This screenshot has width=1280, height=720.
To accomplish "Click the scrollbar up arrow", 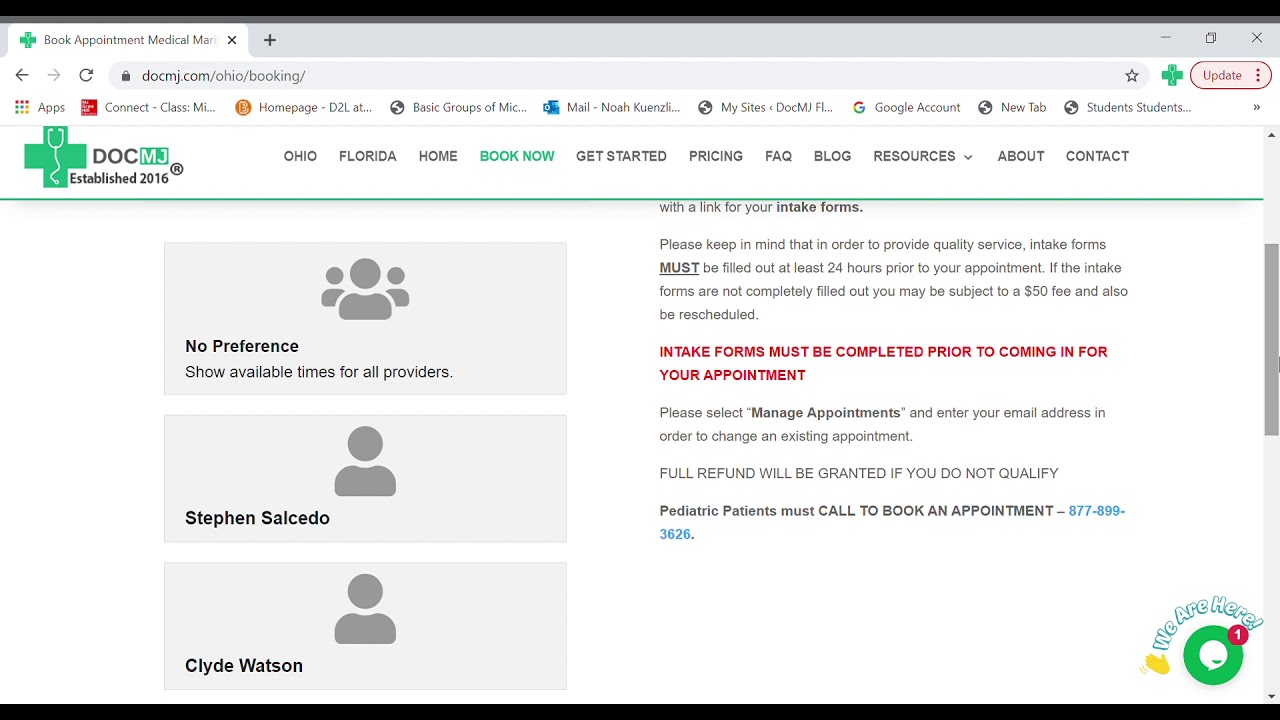I will click(x=1272, y=135).
